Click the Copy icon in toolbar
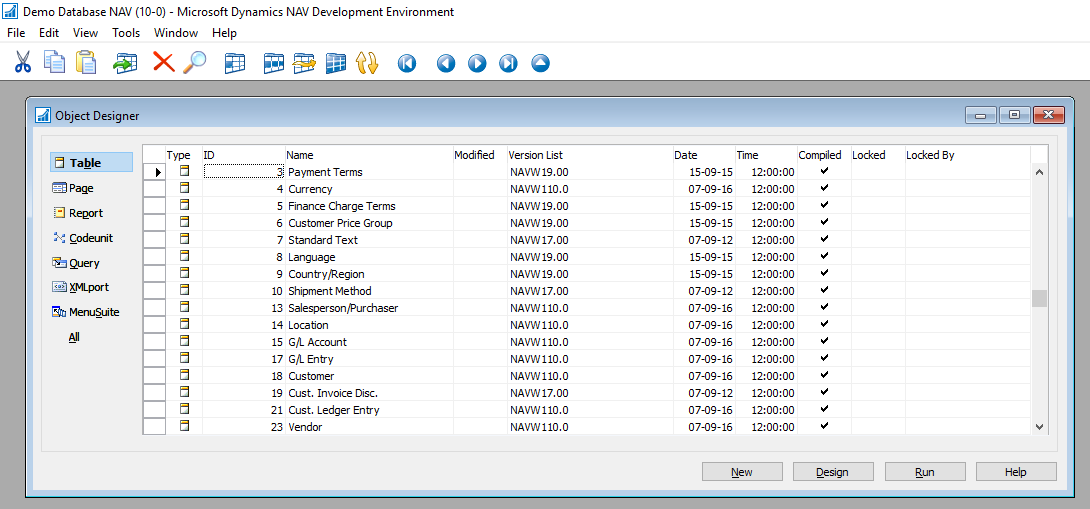The width and height of the screenshot is (1090, 509). (x=54, y=62)
